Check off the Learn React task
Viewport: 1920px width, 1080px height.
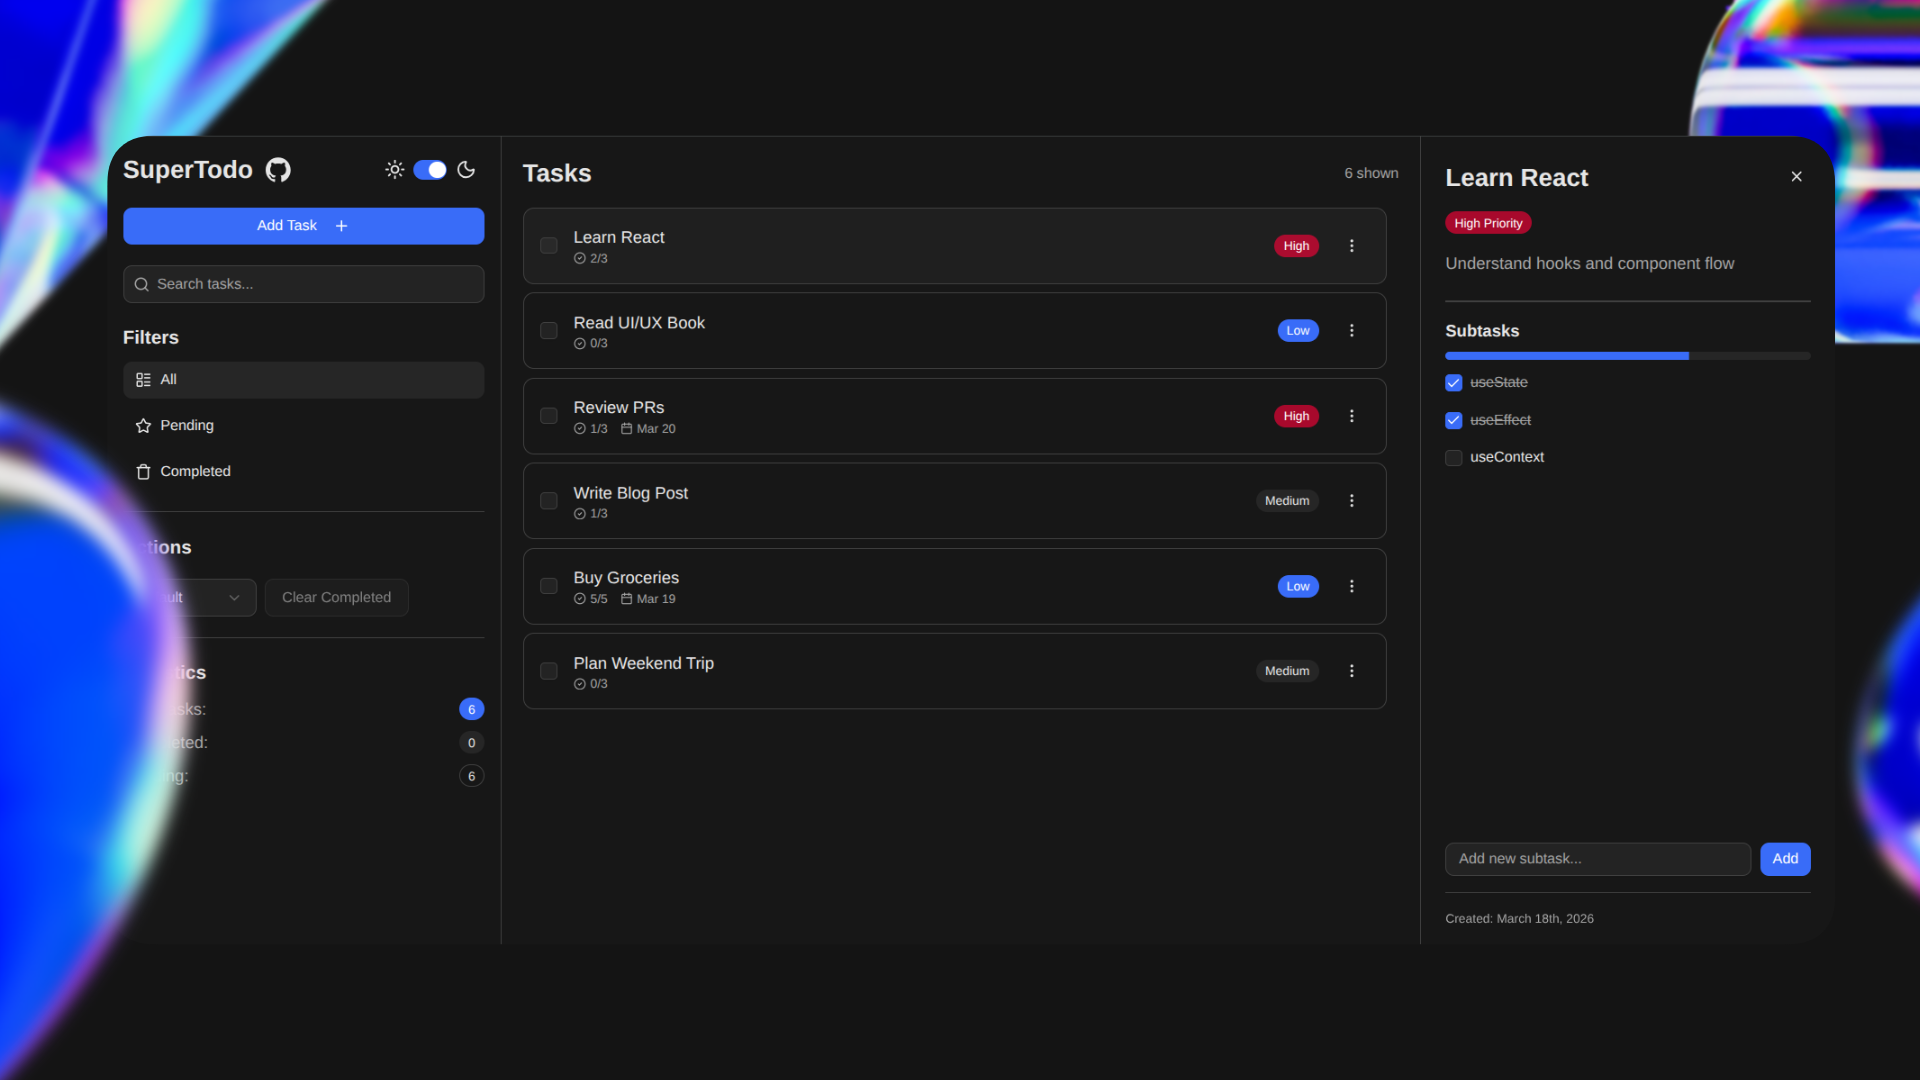[549, 246]
